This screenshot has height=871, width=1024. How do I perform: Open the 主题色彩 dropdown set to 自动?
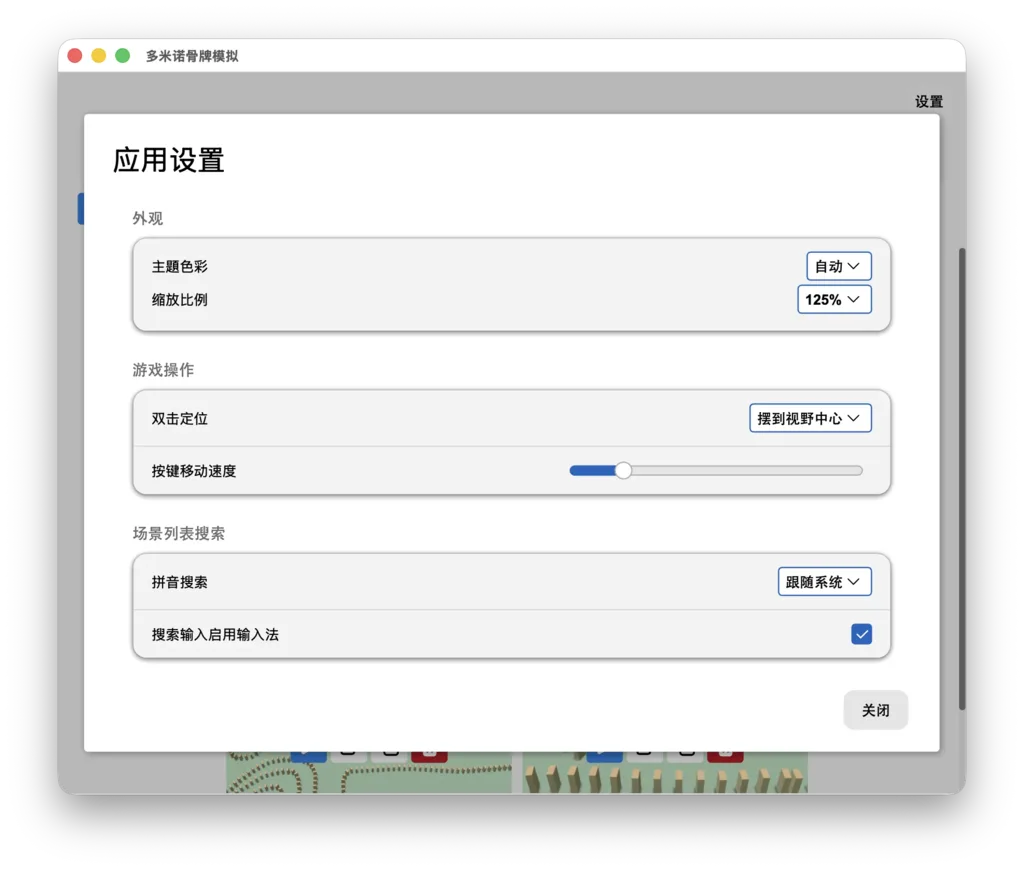coord(839,266)
